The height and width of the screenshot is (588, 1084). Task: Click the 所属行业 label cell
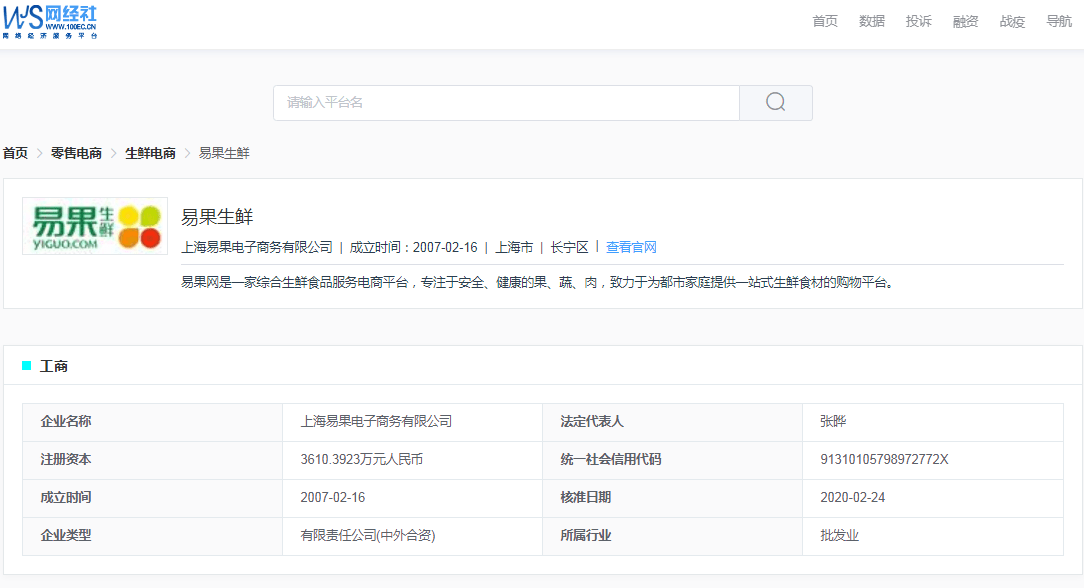coord(672,535)
